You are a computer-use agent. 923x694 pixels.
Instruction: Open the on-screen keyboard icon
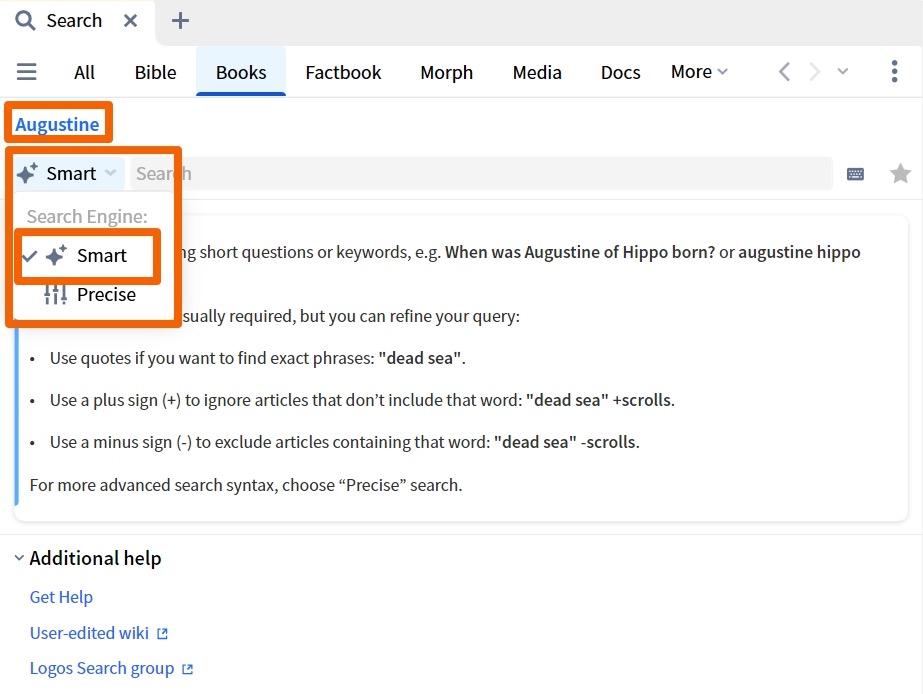(x=855, y=174)
